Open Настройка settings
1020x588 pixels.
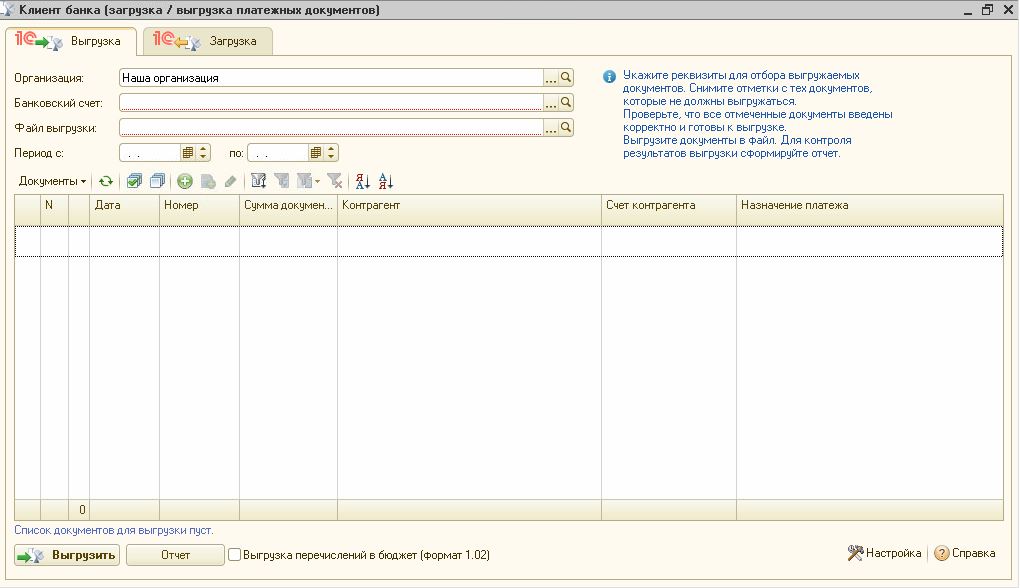pyautogui.click(x=885, y=554)
